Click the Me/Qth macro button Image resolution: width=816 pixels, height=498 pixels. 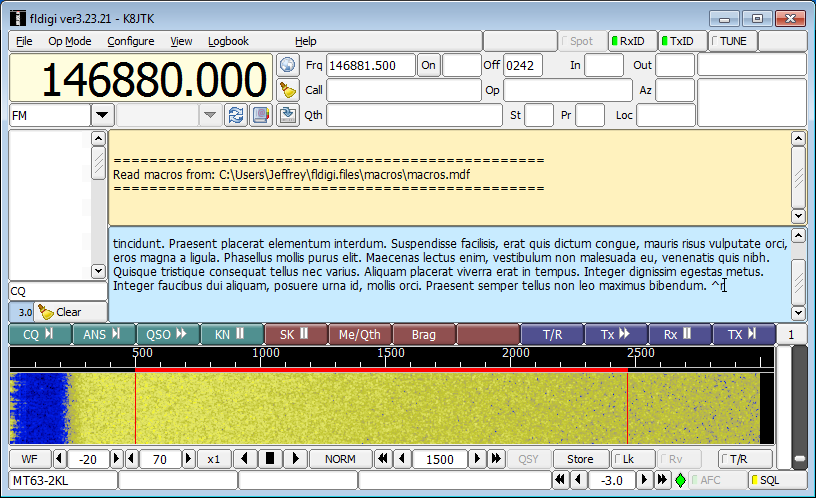click(x=361, y=335)
